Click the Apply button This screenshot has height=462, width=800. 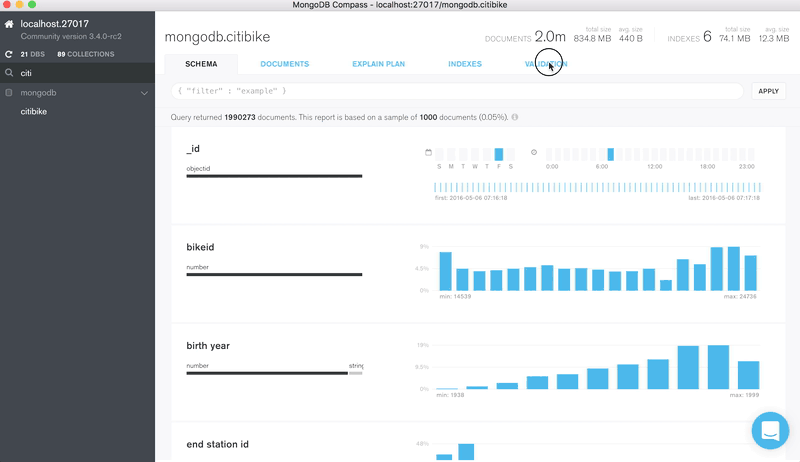[x=768, y=91]
